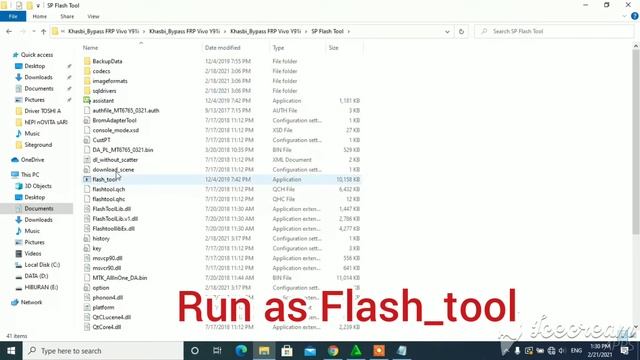Image resolution: width=640 pixels, height=360 pixels.
Task: Open the notification center icon
Action: [x=624, y=351]
